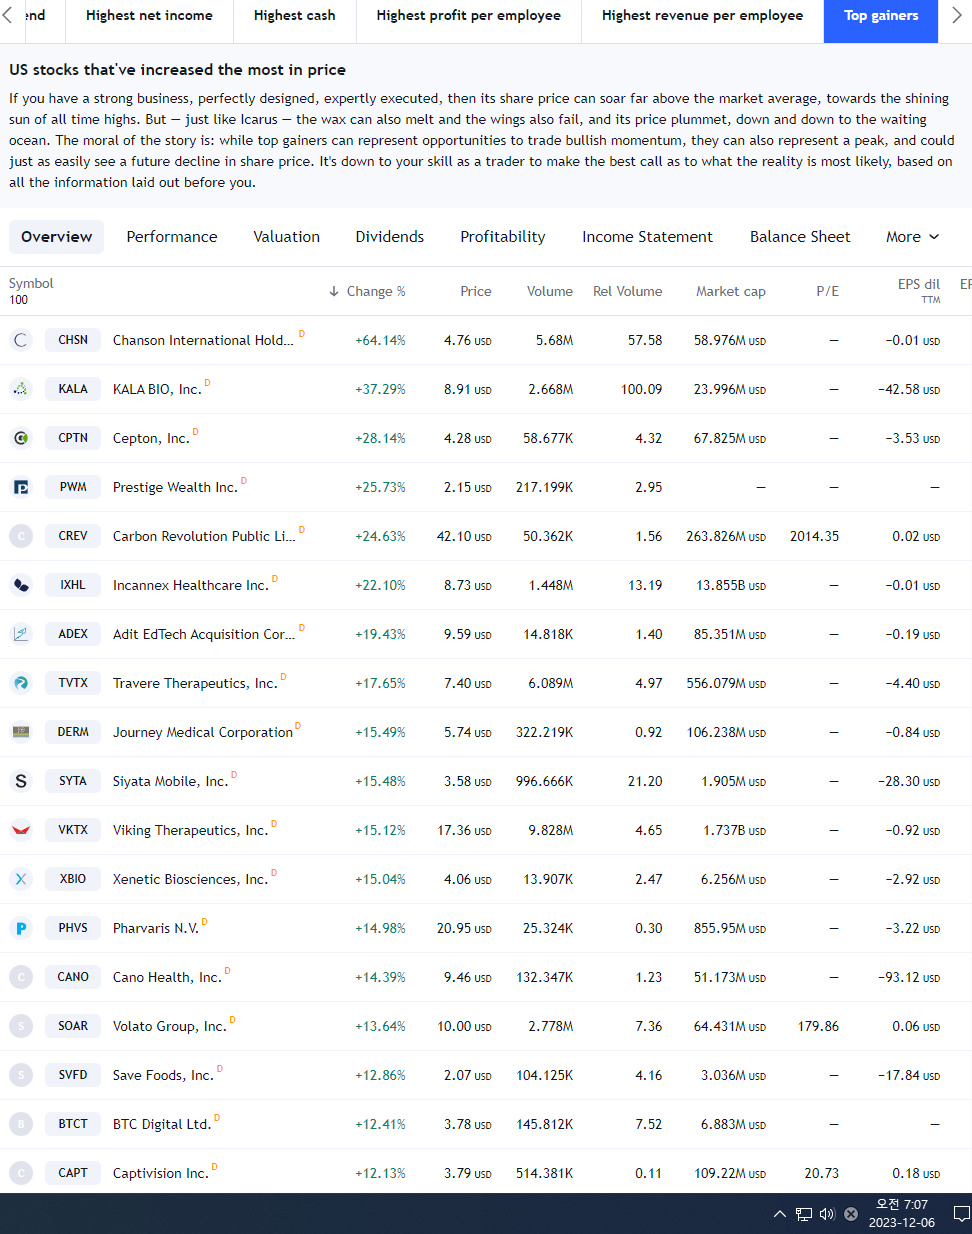Image resolution: width=972 pixels, height=1234 pixels.
Task: Show hidden system tray icons
Action: click(780, 1214)
